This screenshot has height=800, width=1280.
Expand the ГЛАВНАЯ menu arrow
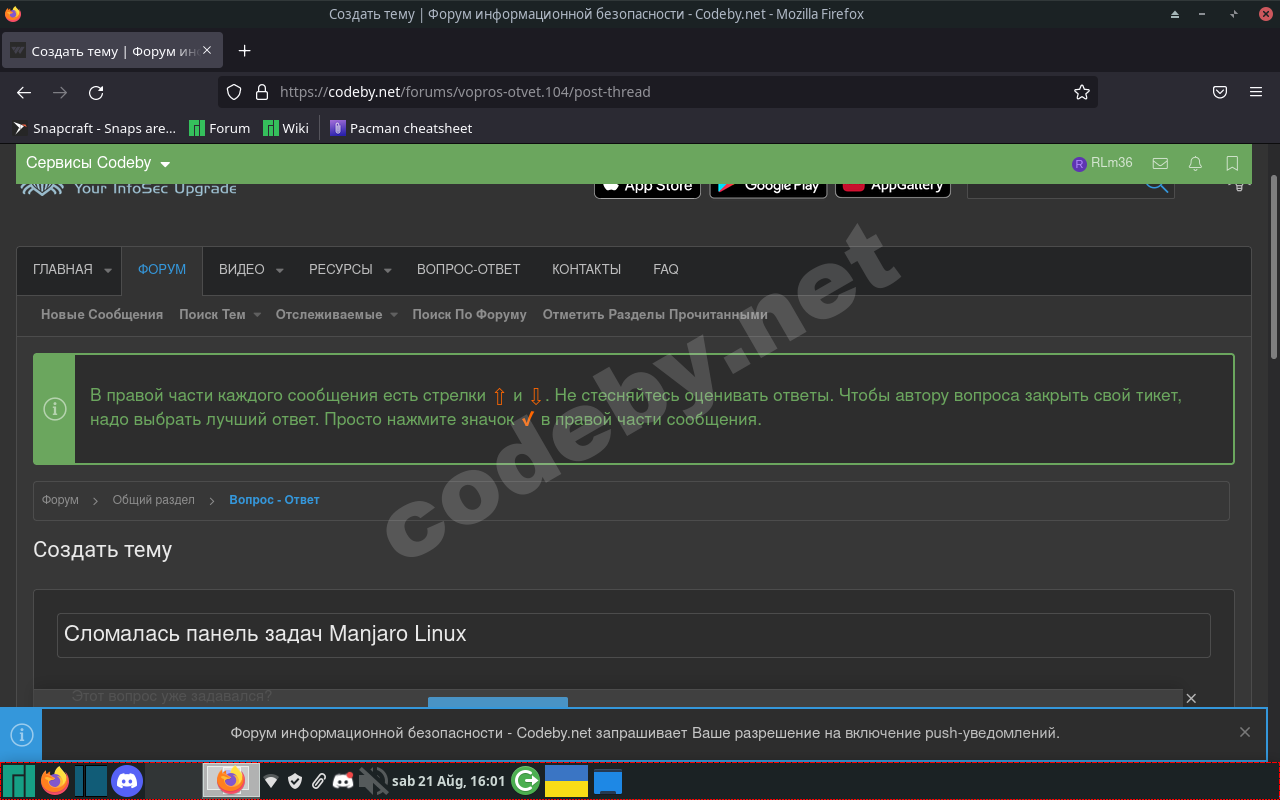coord(108,270)
